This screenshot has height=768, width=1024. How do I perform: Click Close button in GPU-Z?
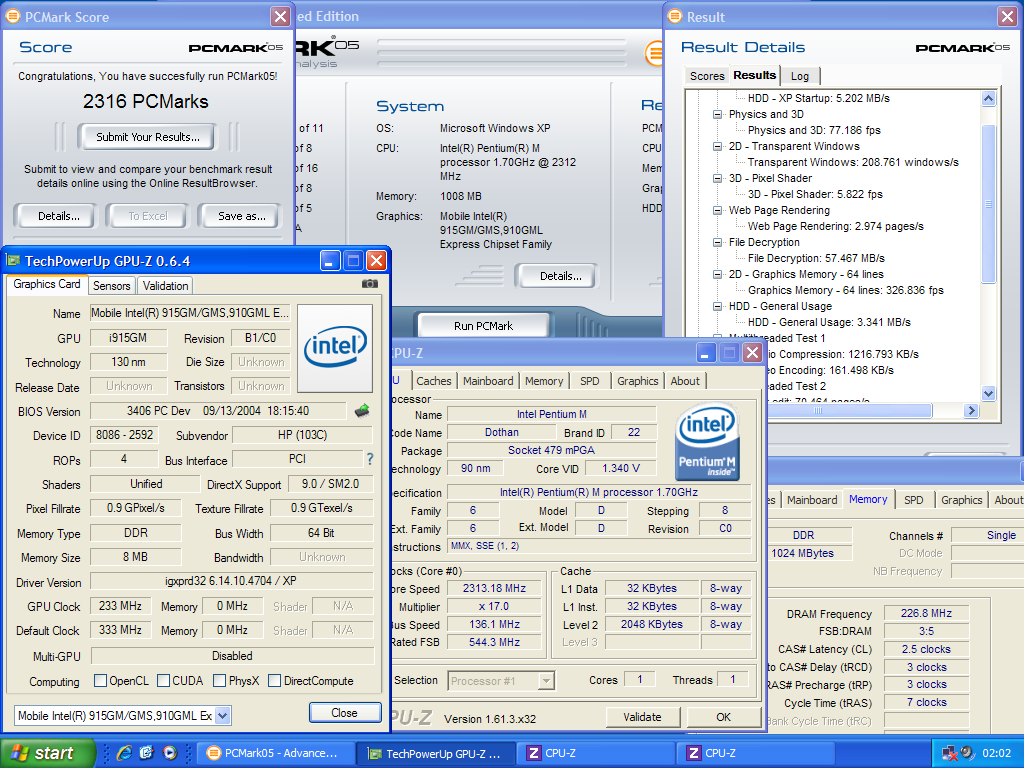(344, 712)
